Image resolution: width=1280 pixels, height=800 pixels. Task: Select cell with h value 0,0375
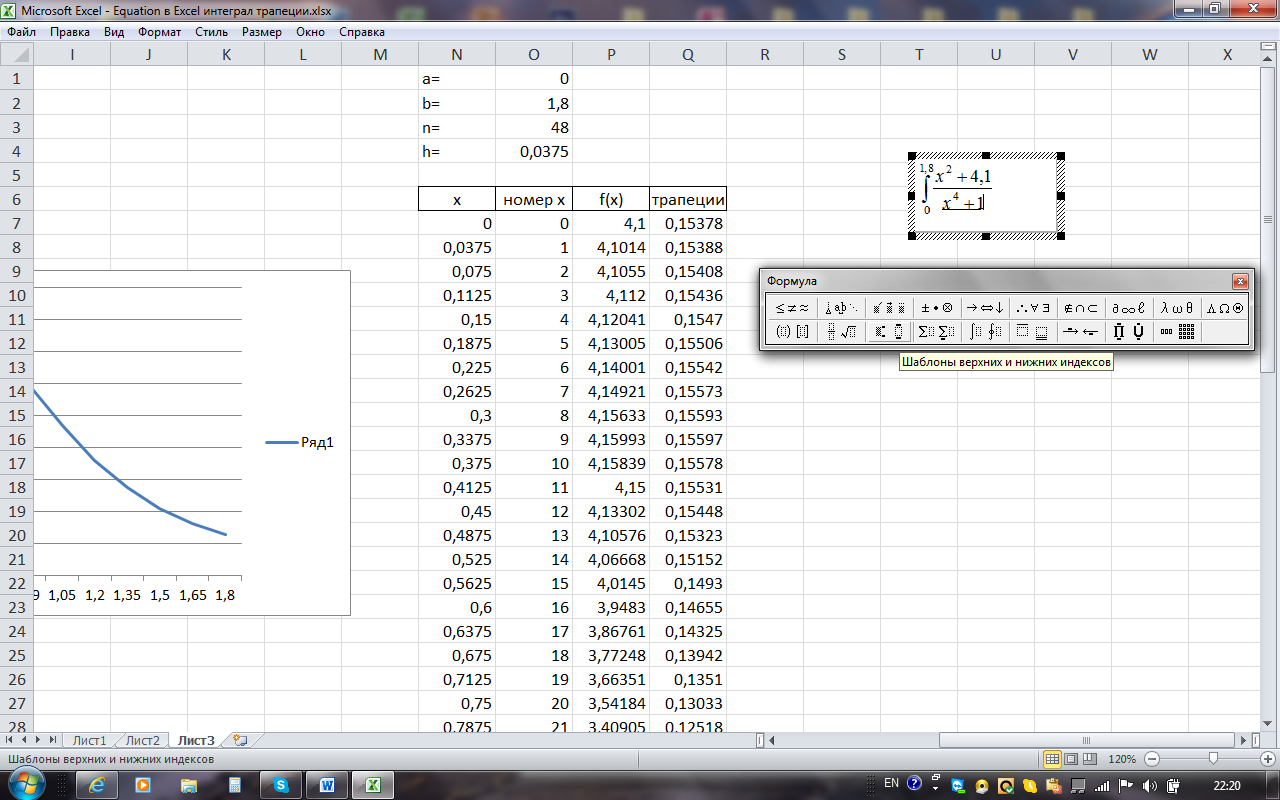pyautogui.click(x=534, y=151)
